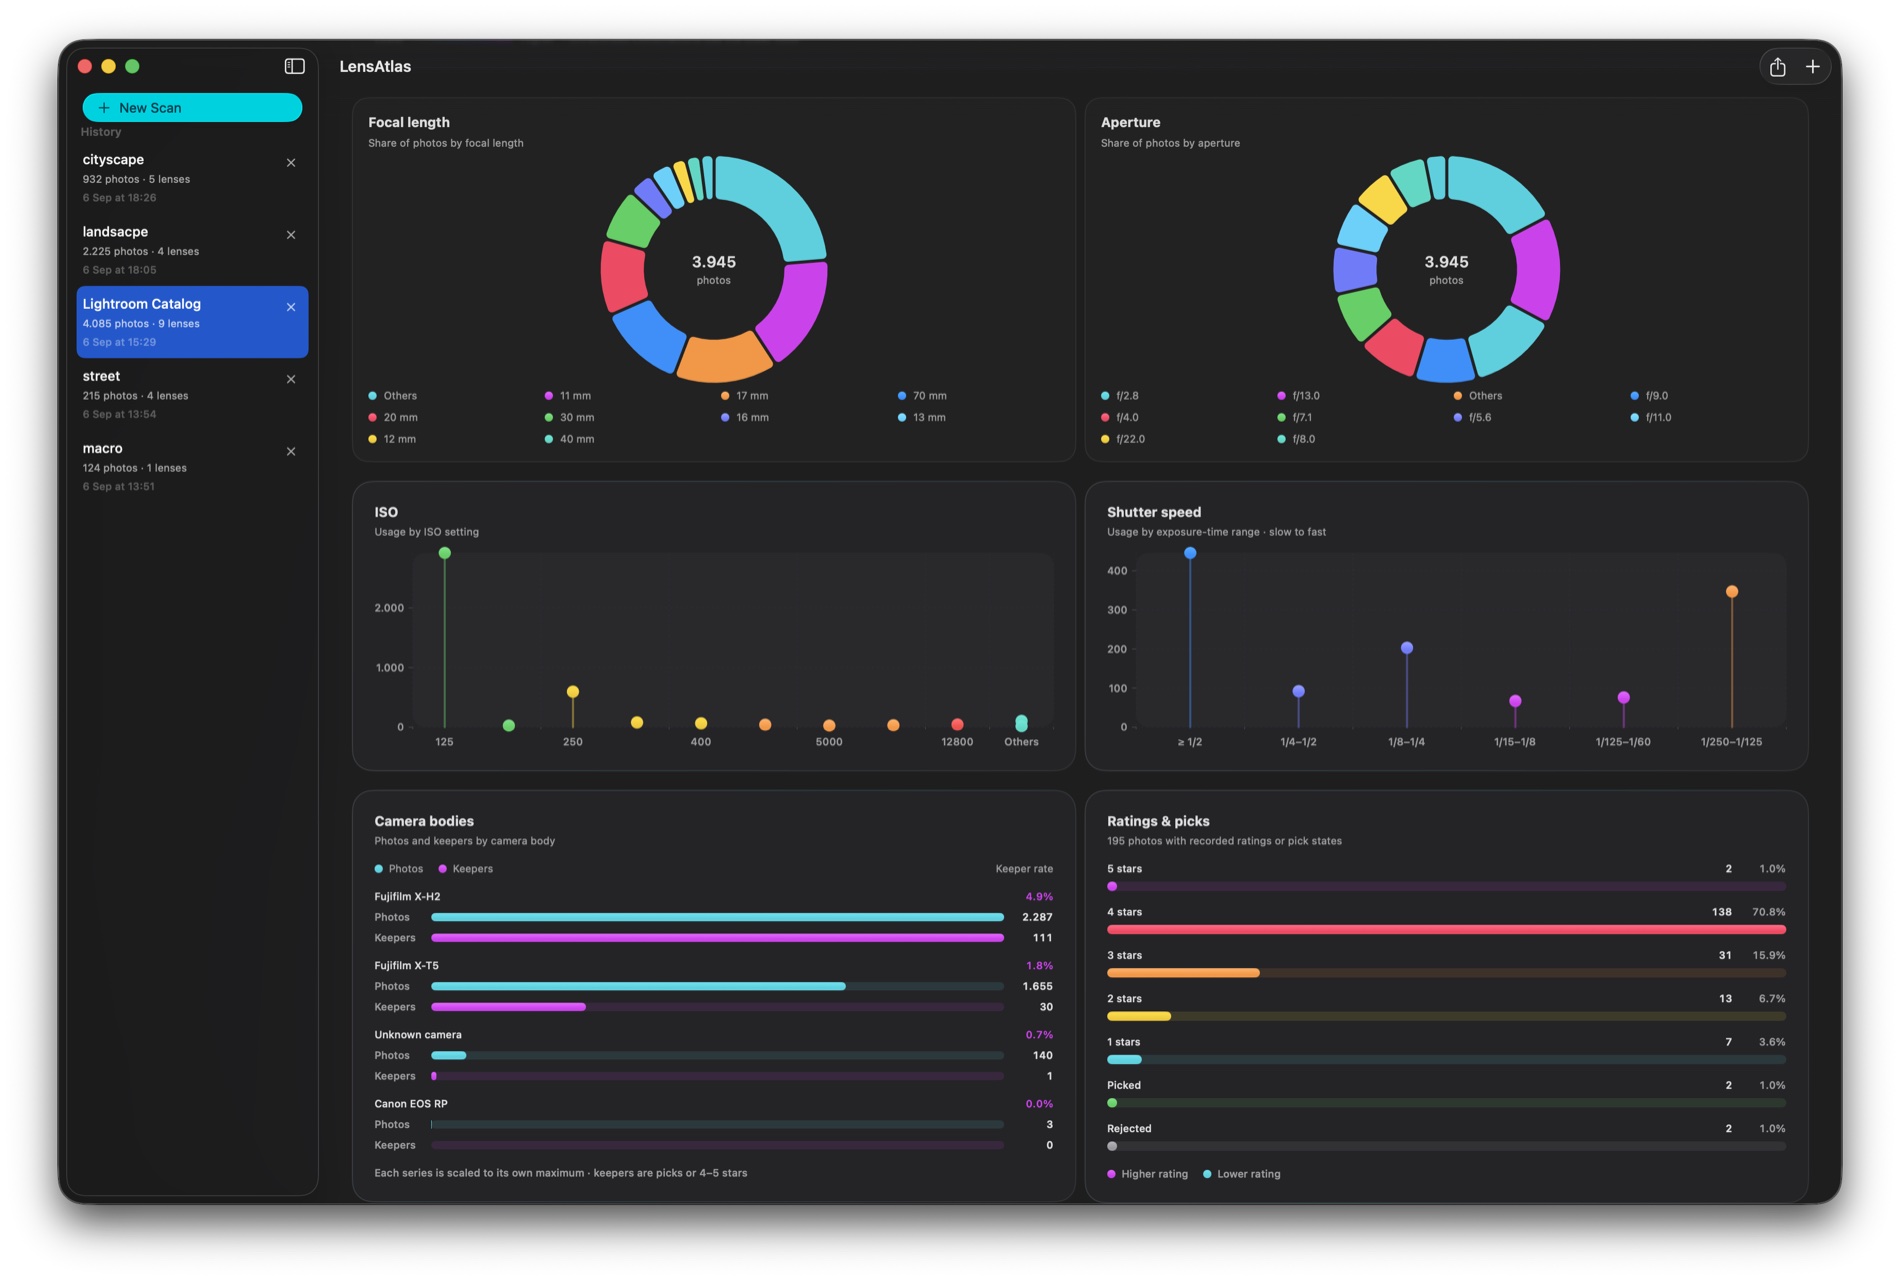Click the green ISO 125 data point
Screen dimensions: 1900x1281
pos(445,553)
